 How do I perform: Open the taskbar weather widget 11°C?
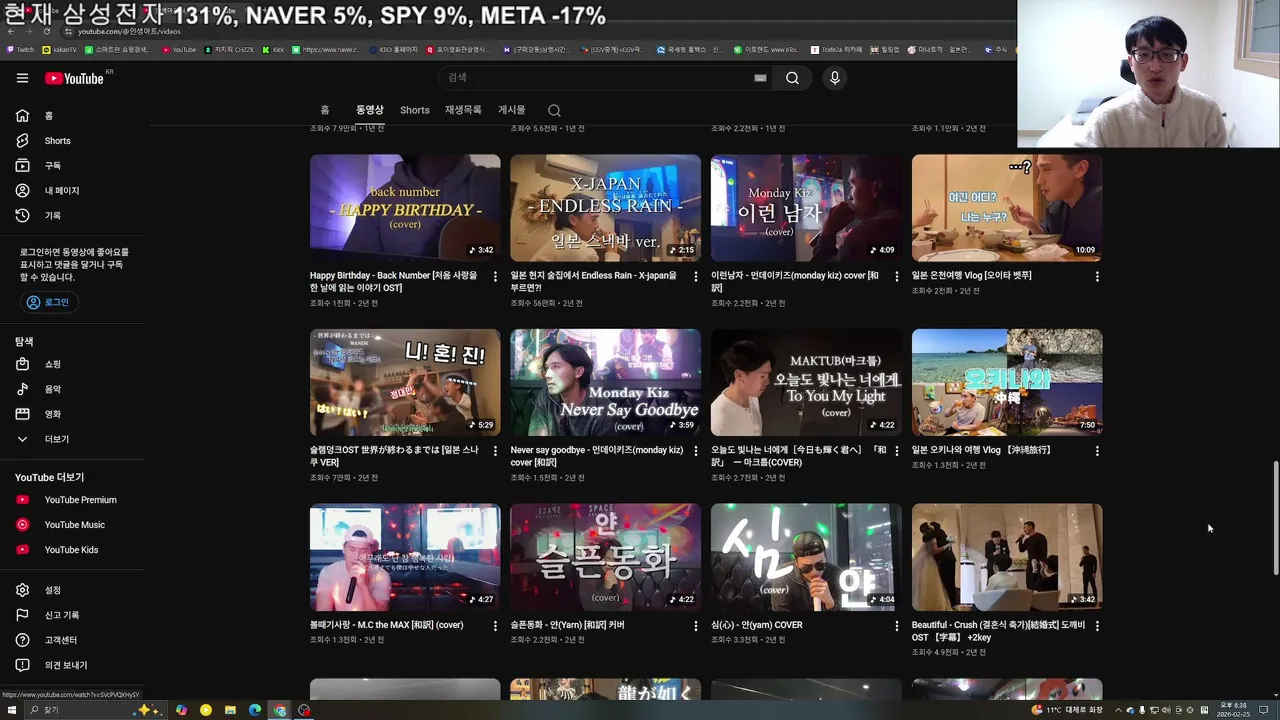[1067, 710]
